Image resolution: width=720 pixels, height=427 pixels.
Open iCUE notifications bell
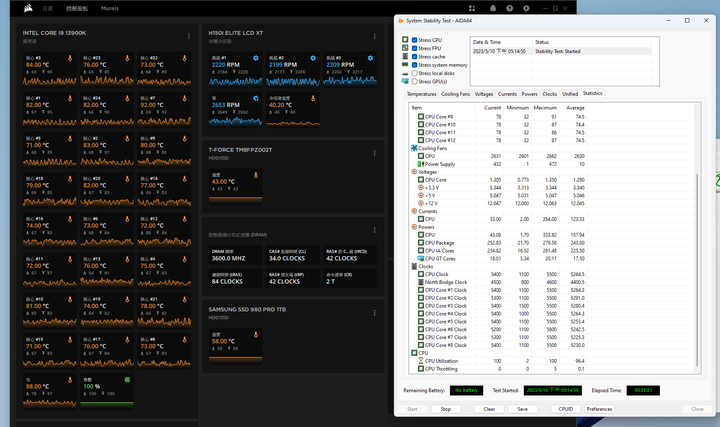click(493, 8)
